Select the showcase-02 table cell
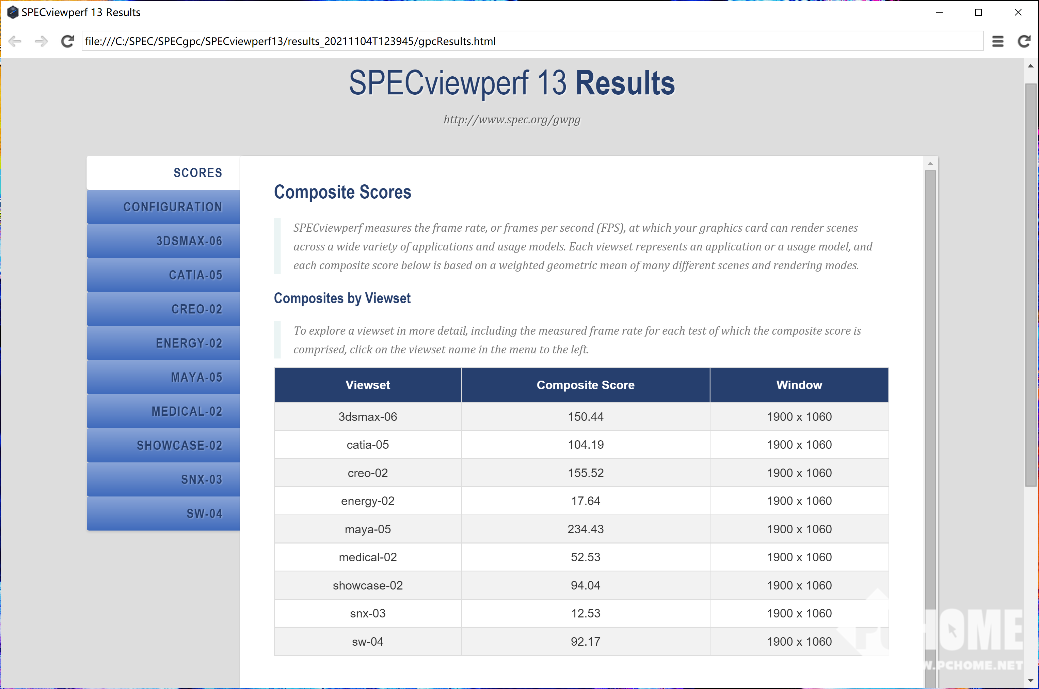Viewport: 1039px width, 689px height. pos(368,586)
